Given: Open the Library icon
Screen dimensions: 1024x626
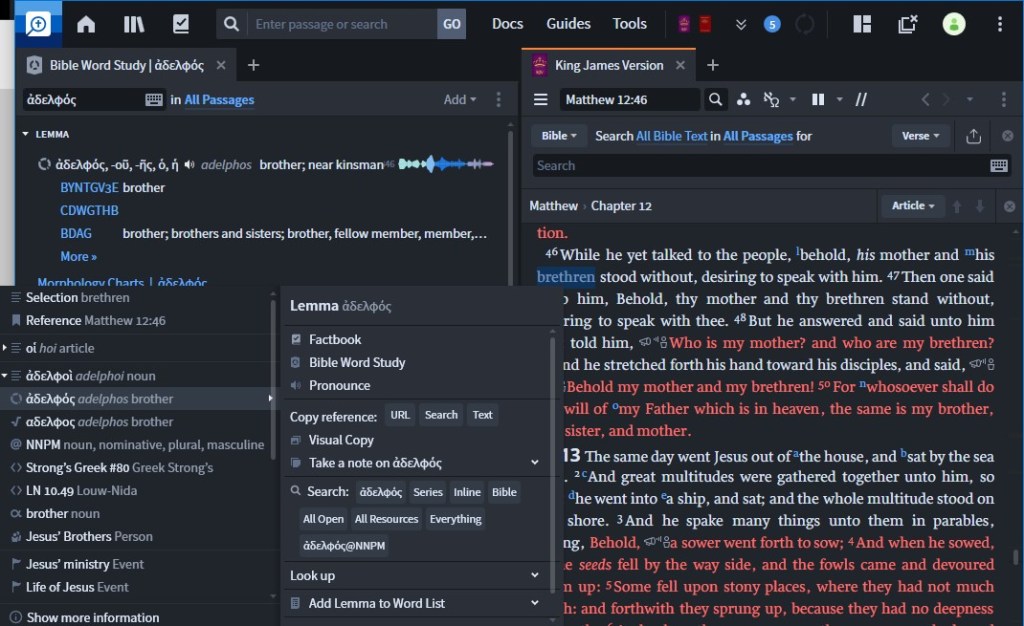Looking at the screenshot, I should 134,24.
